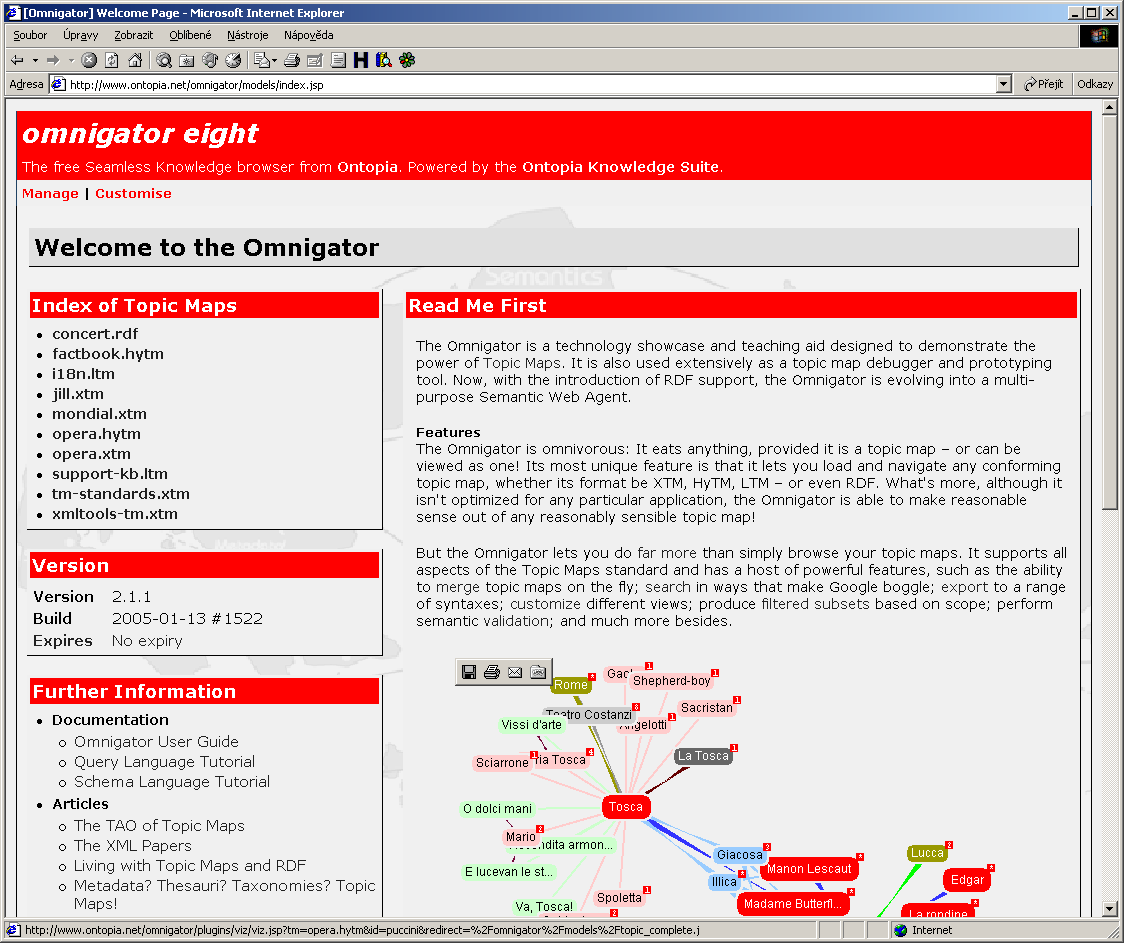Open the opera.hytm topic map
This screenshot has height=943, width=1124.
click(96, 434)
